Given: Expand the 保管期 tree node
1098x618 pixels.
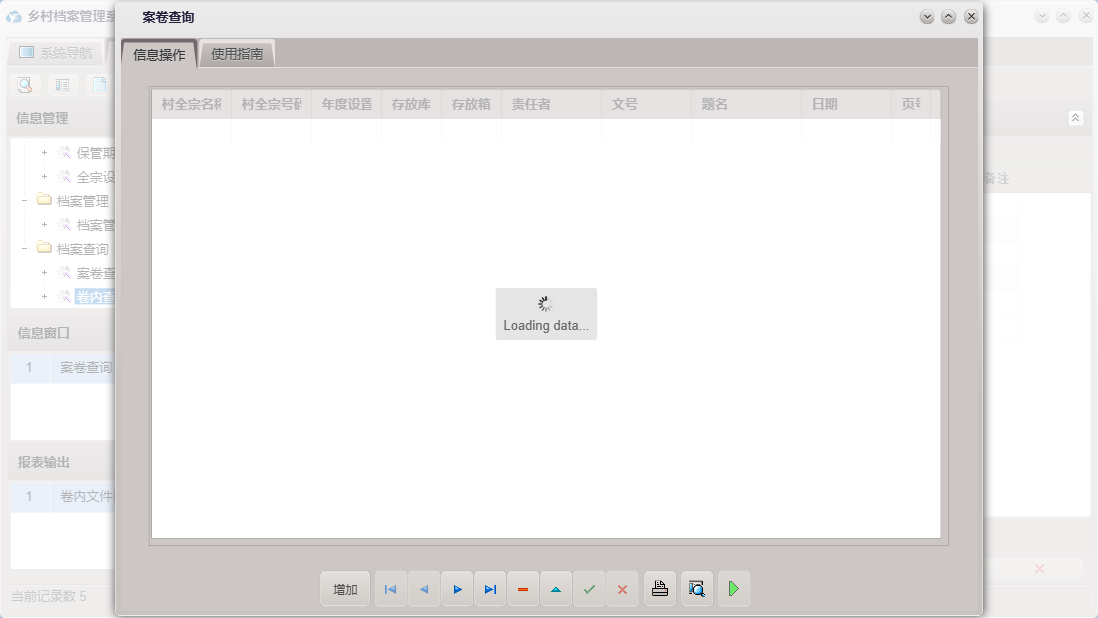Looking at the screenshot, I should (44, 153).
